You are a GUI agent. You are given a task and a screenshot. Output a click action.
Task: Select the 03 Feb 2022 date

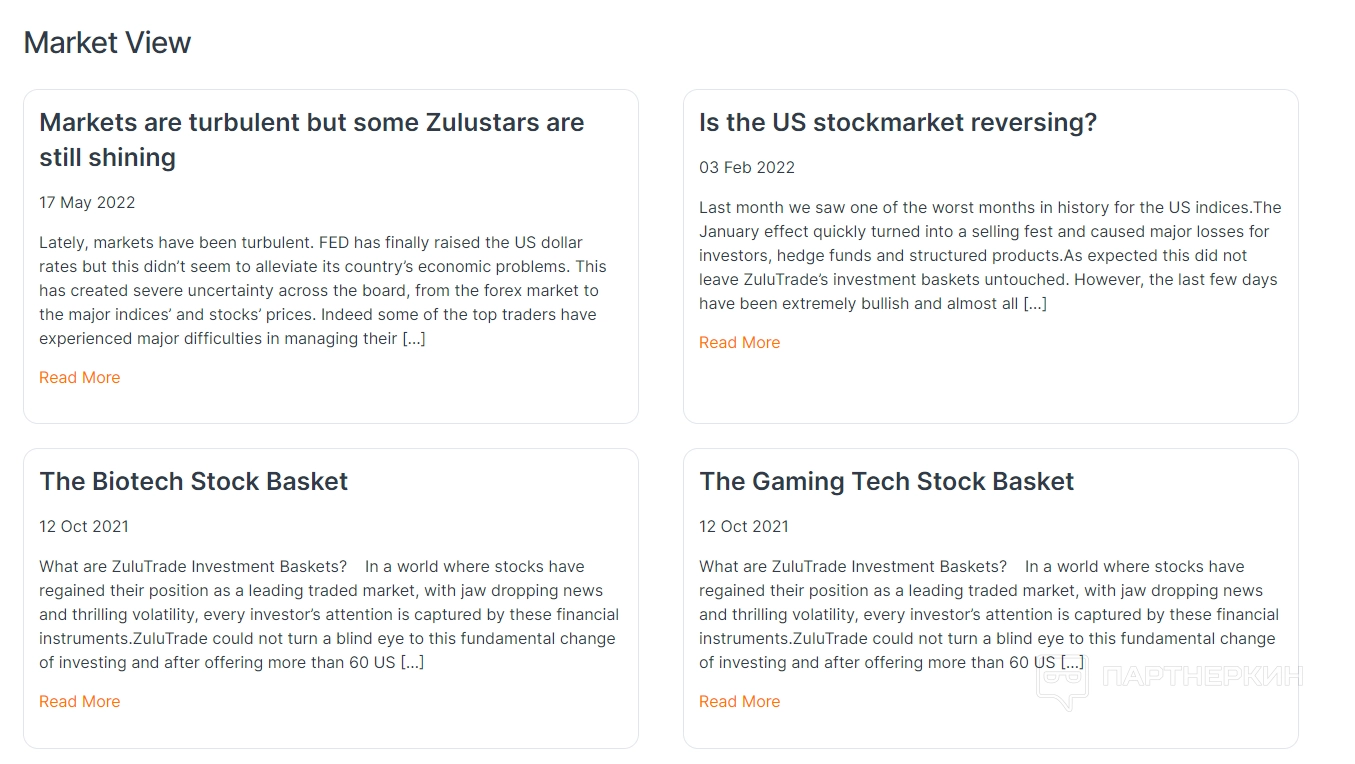click(746, 167)
